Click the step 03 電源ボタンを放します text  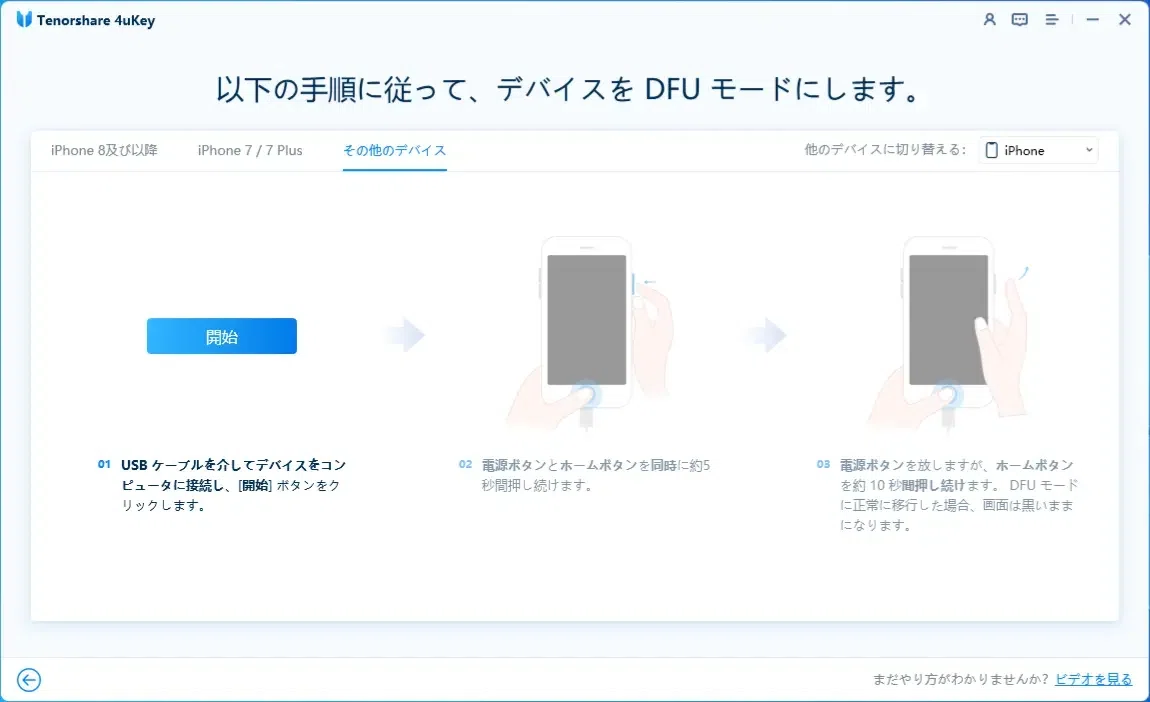[x=959, y=494]
